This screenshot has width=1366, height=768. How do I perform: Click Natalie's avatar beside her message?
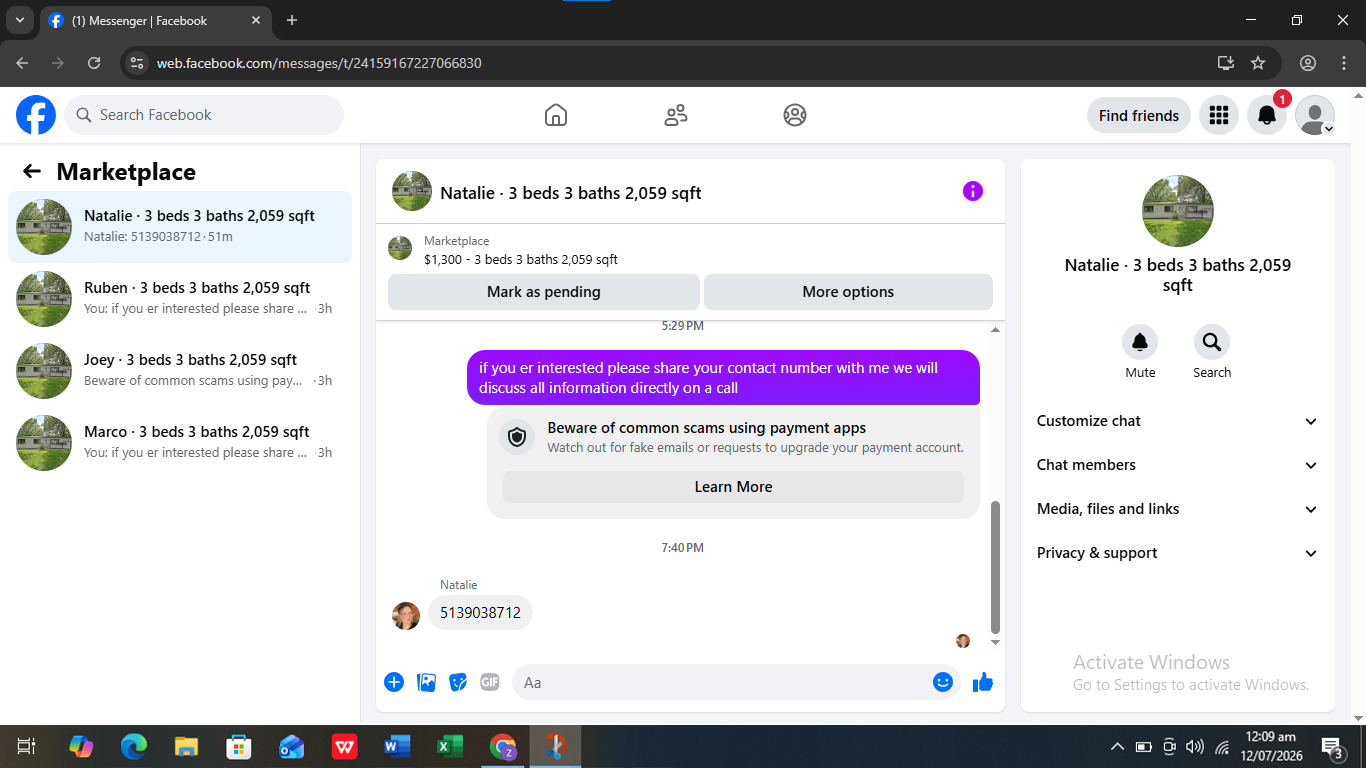tap(406, 616)
